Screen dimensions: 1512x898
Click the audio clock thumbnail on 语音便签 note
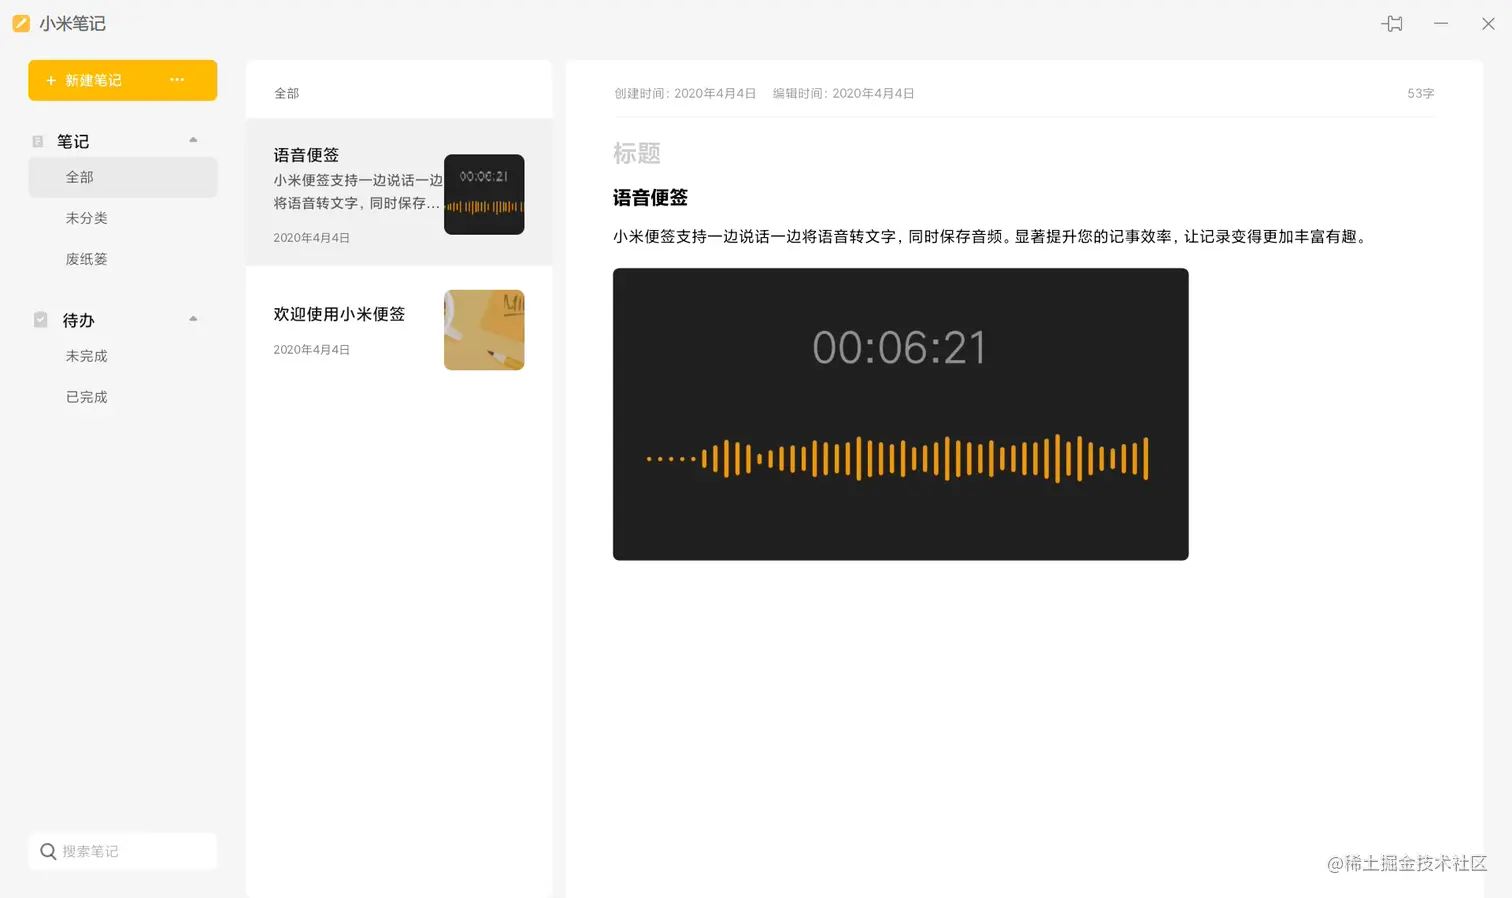point(484,194)
